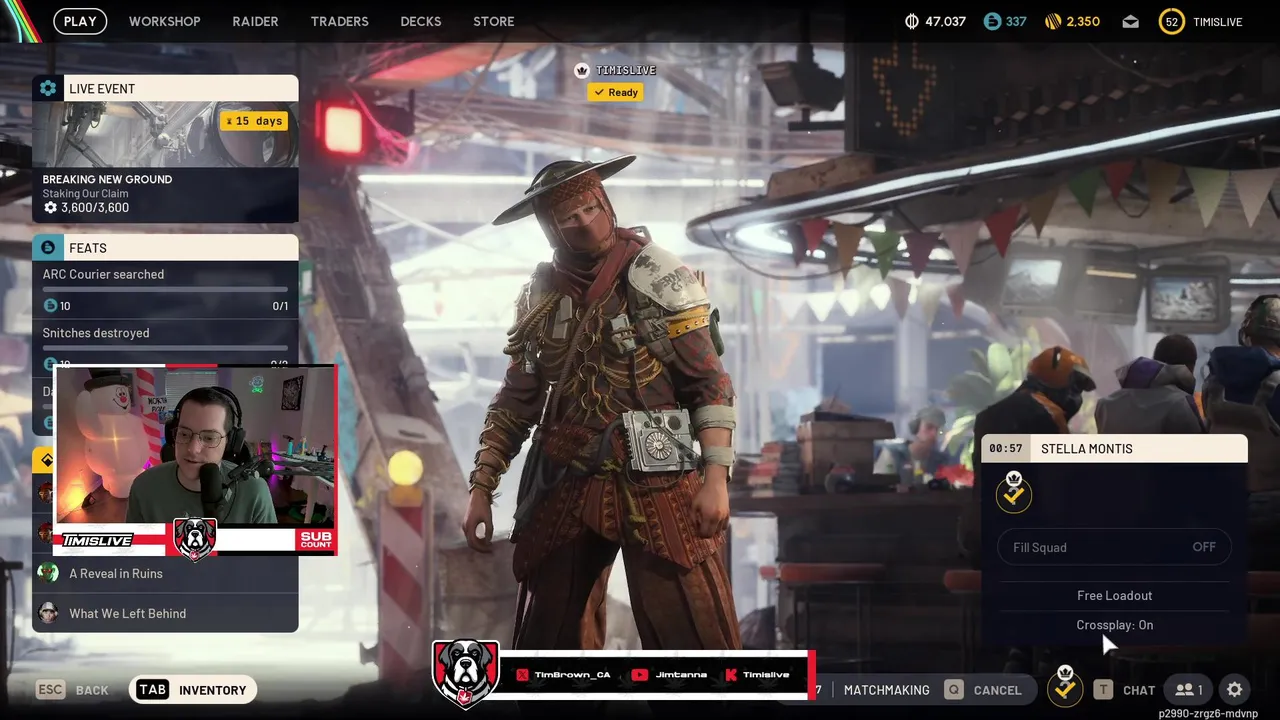Click the Kick Timislive social handle
Viewport: 1280px width, 720px height.
click(x=757, y=675)
